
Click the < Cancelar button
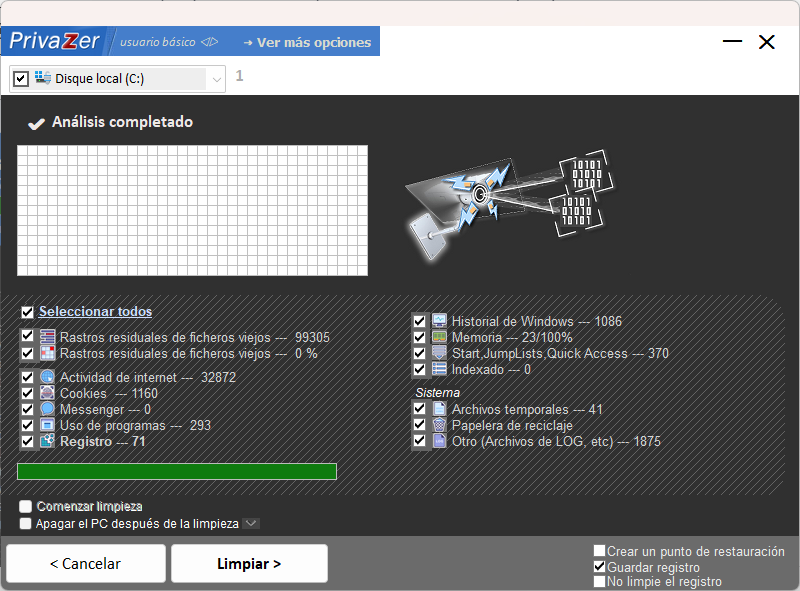pyautogui.click(x=86, y=563)
